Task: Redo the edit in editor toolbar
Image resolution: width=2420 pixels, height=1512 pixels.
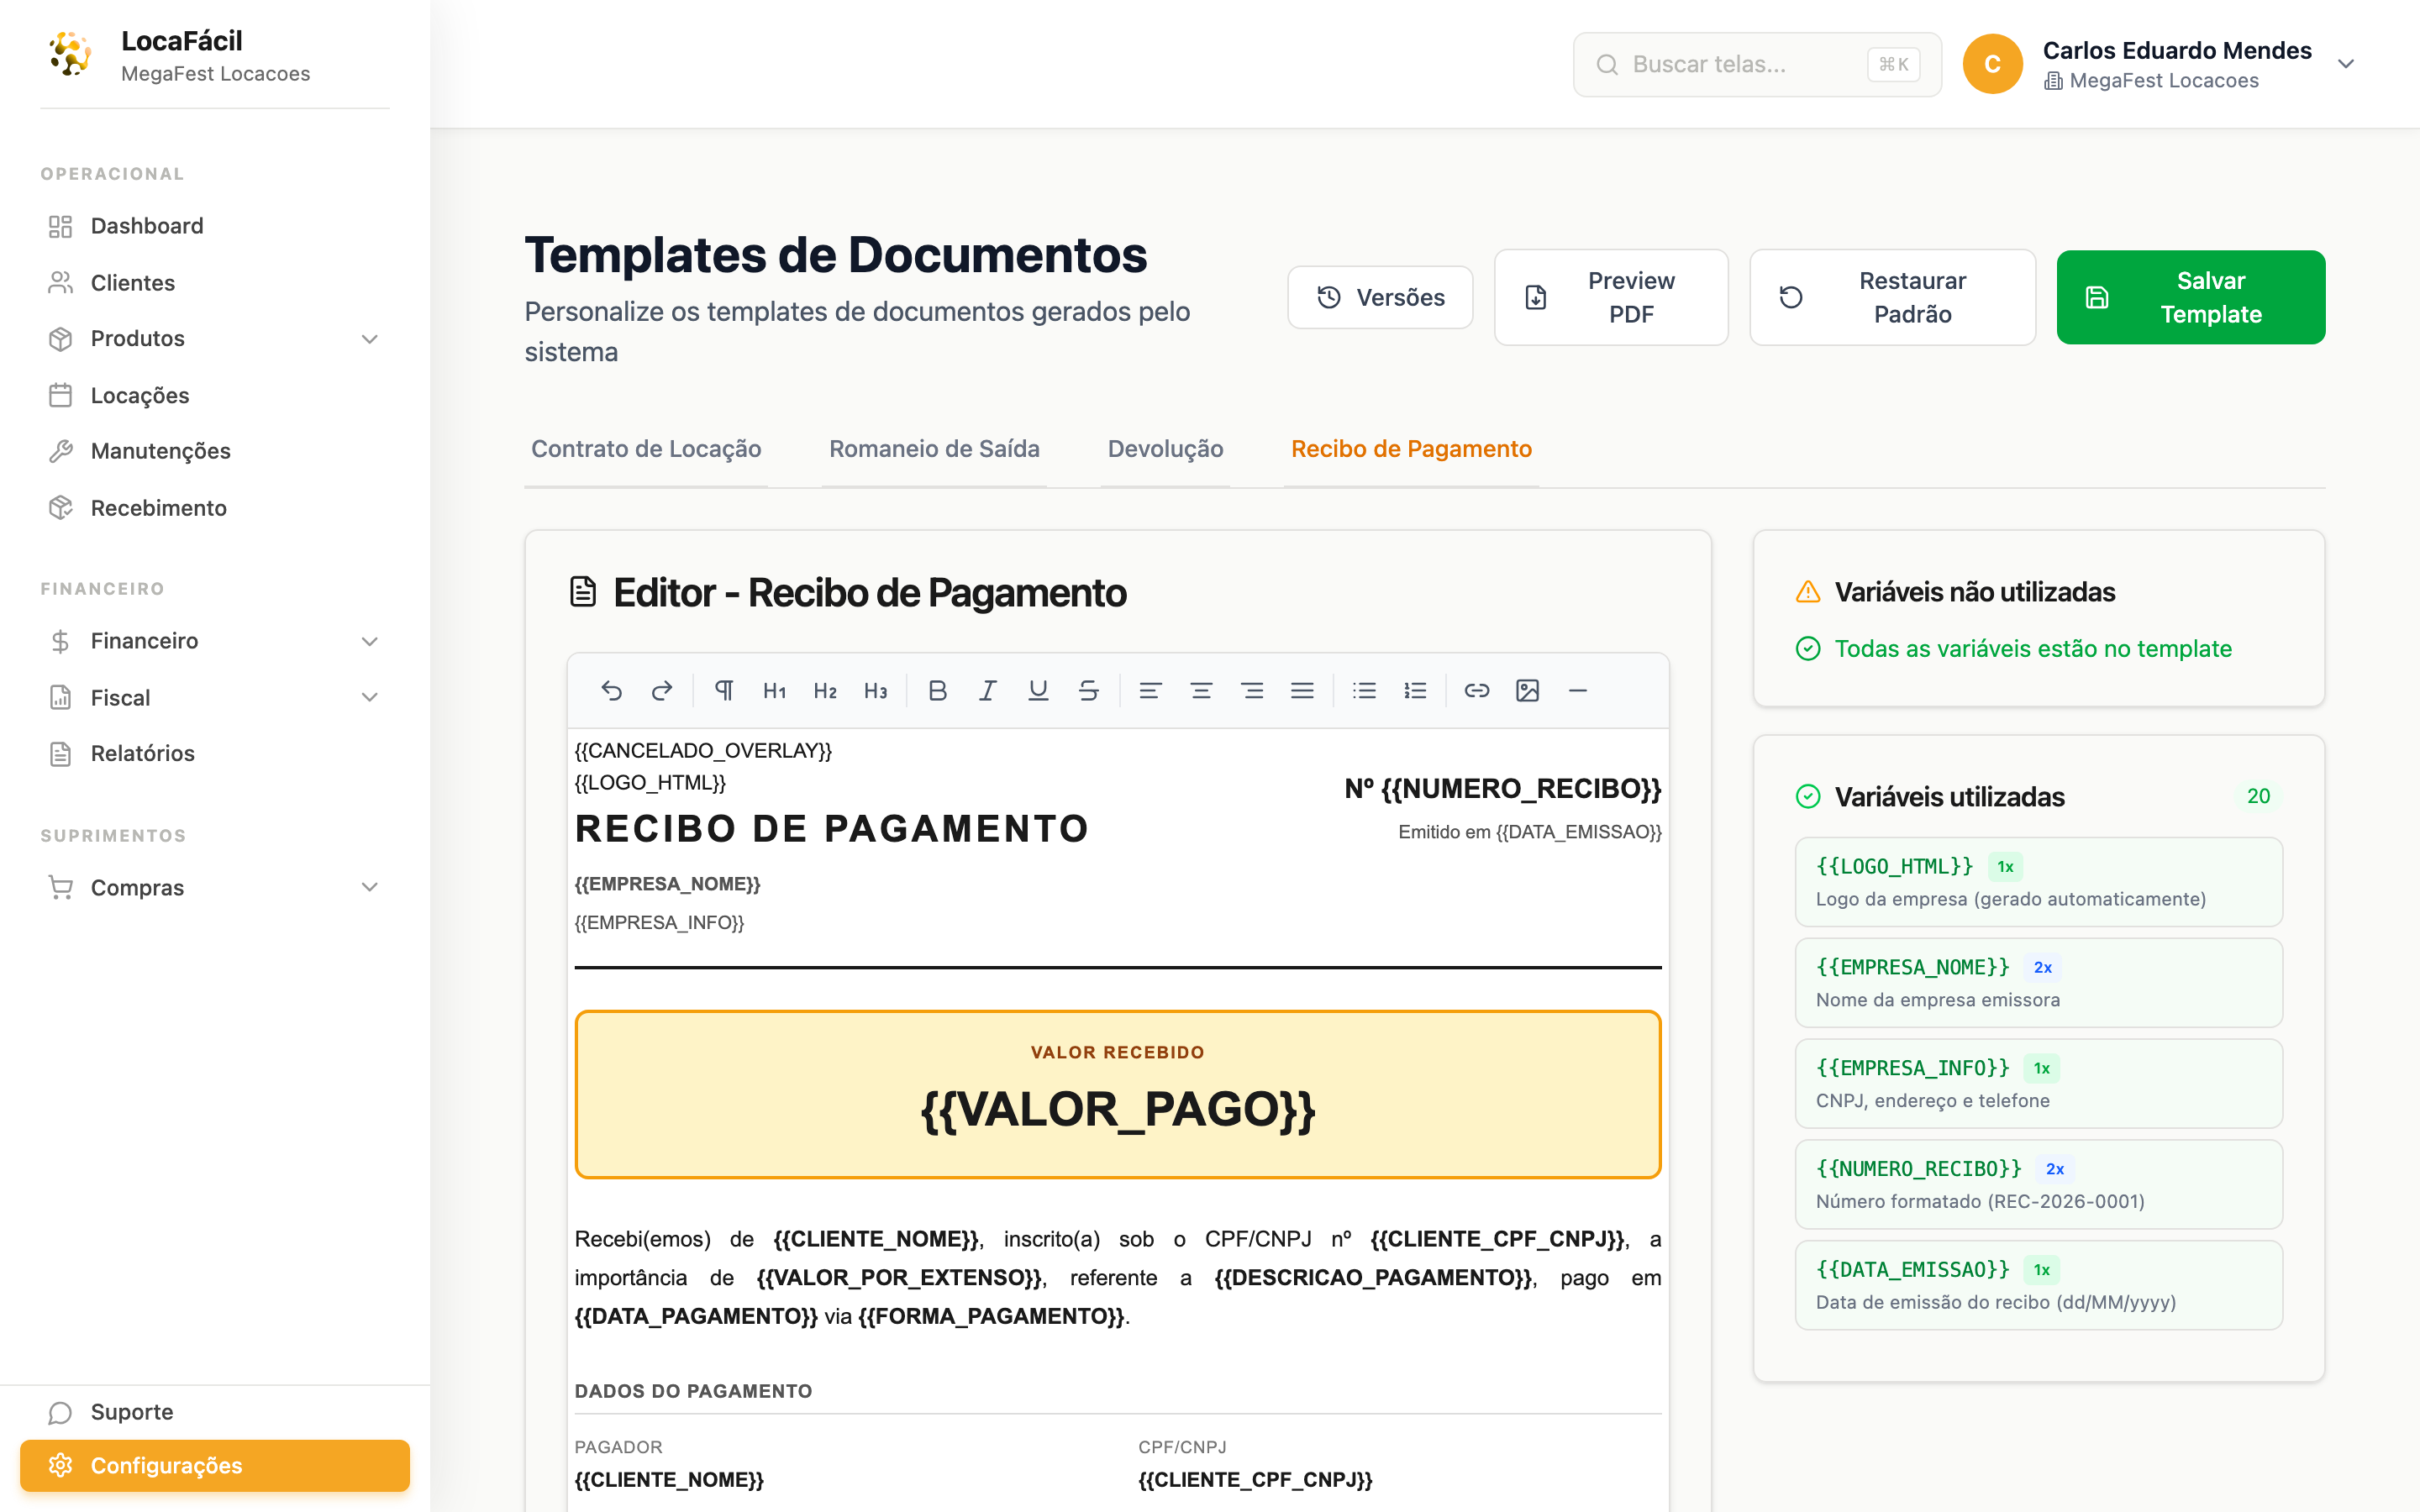Action: click(x=662, y=690)
